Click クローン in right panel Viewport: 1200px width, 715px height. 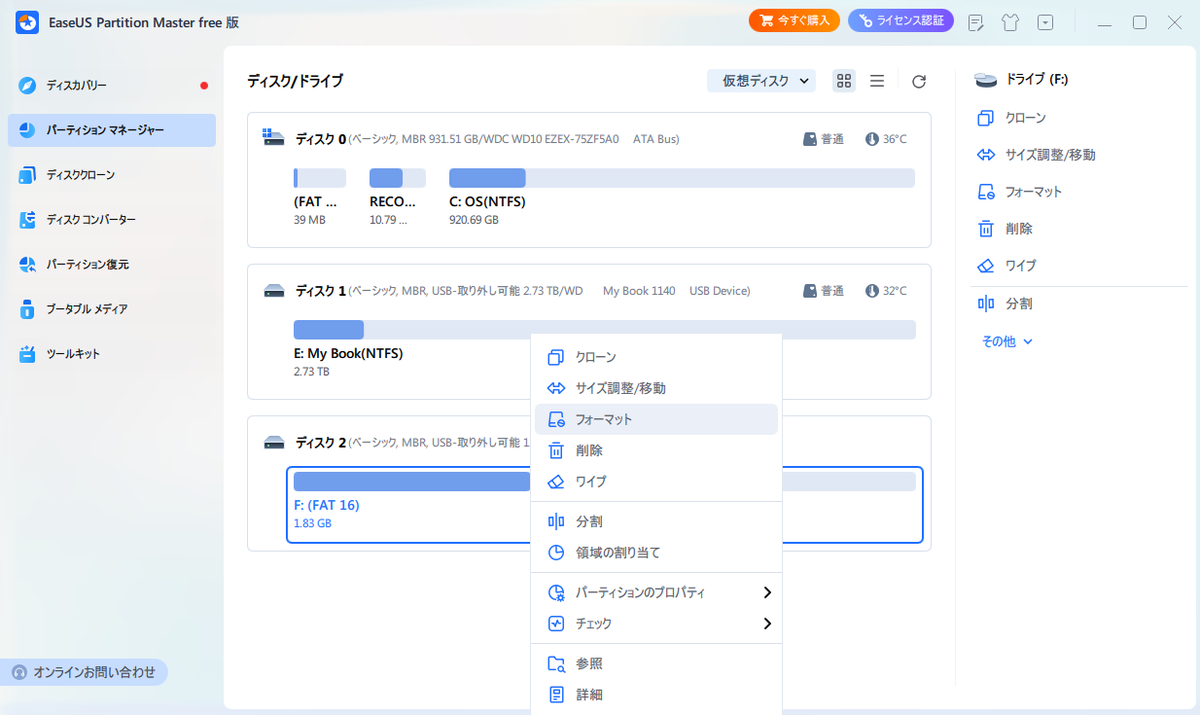[x=1012, y=118]
